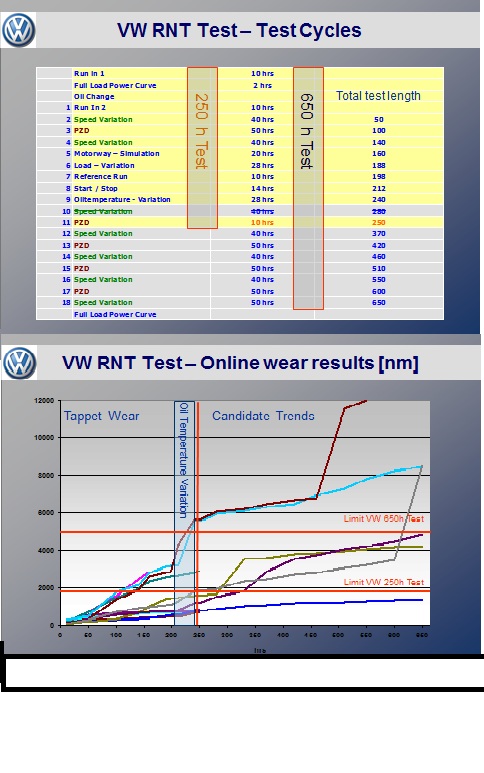Click 'Full Load Power Curve' in bottom row

115,315
